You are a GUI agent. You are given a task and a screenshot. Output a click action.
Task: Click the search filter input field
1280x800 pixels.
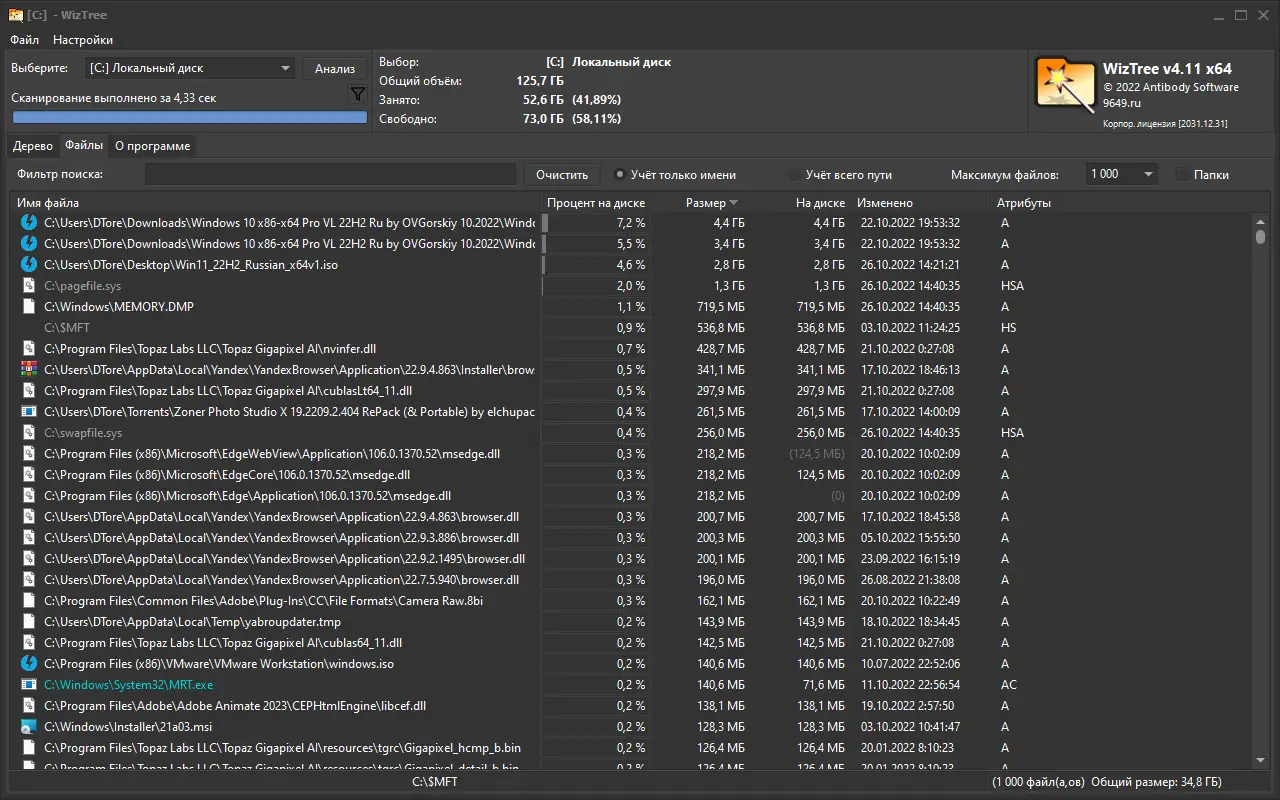(x=331, y=174)
